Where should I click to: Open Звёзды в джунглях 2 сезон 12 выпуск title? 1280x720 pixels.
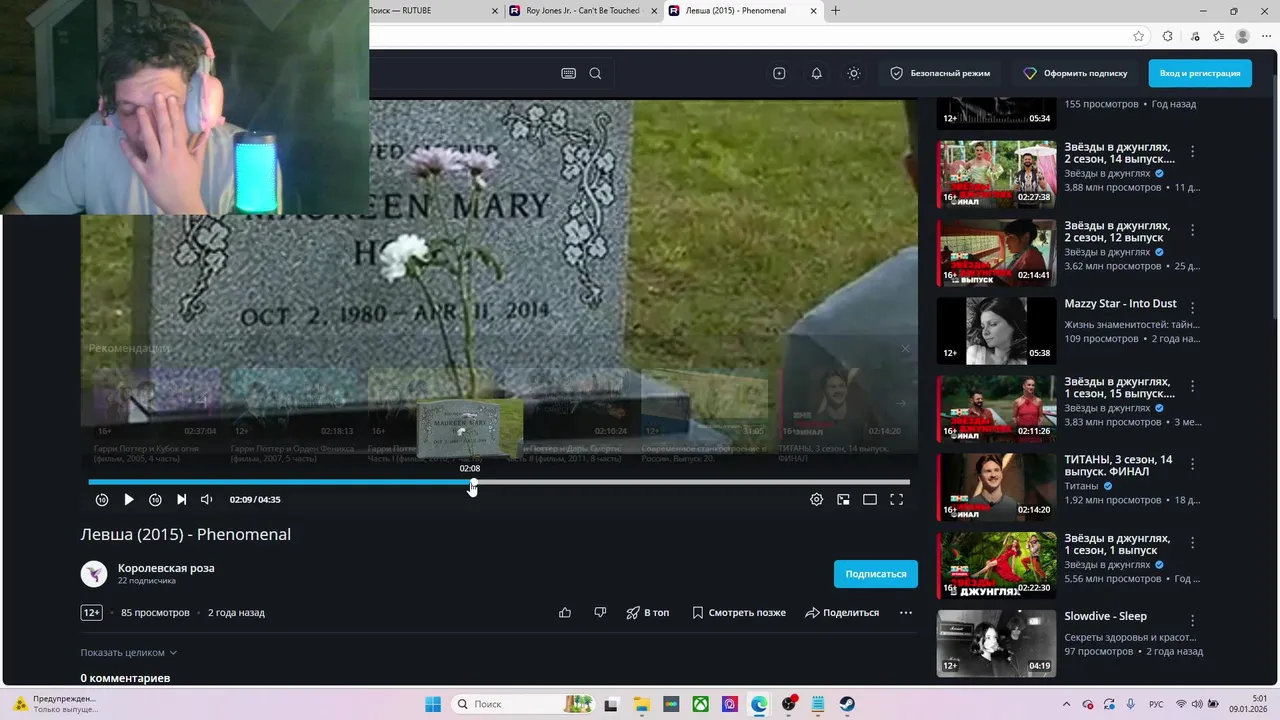point(1117,232)
